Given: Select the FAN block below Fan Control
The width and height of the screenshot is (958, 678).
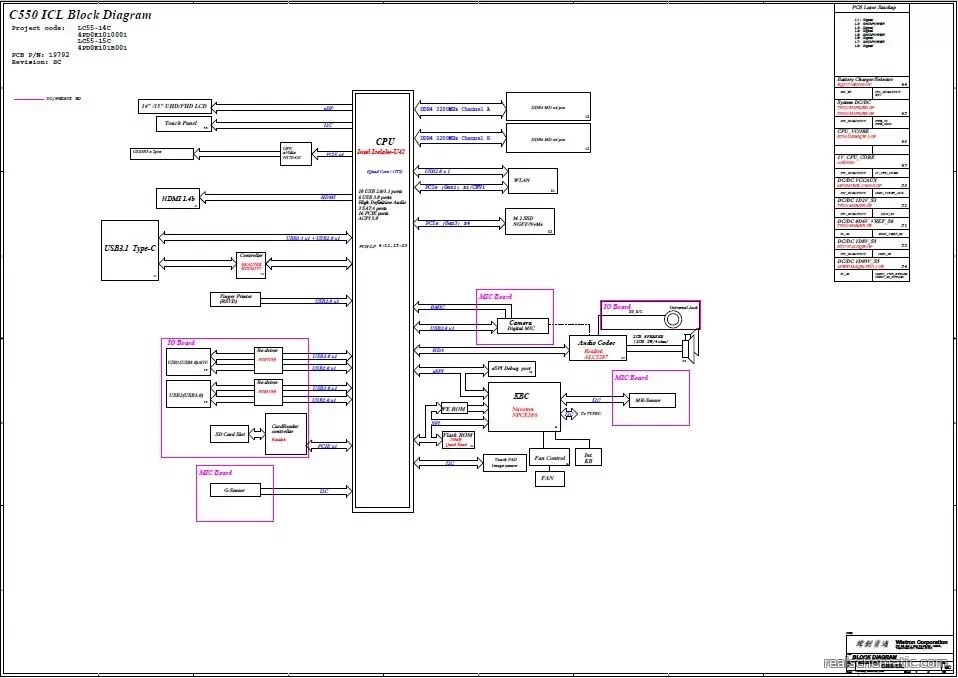Looking at the screenshot, I should pos(549,478).
